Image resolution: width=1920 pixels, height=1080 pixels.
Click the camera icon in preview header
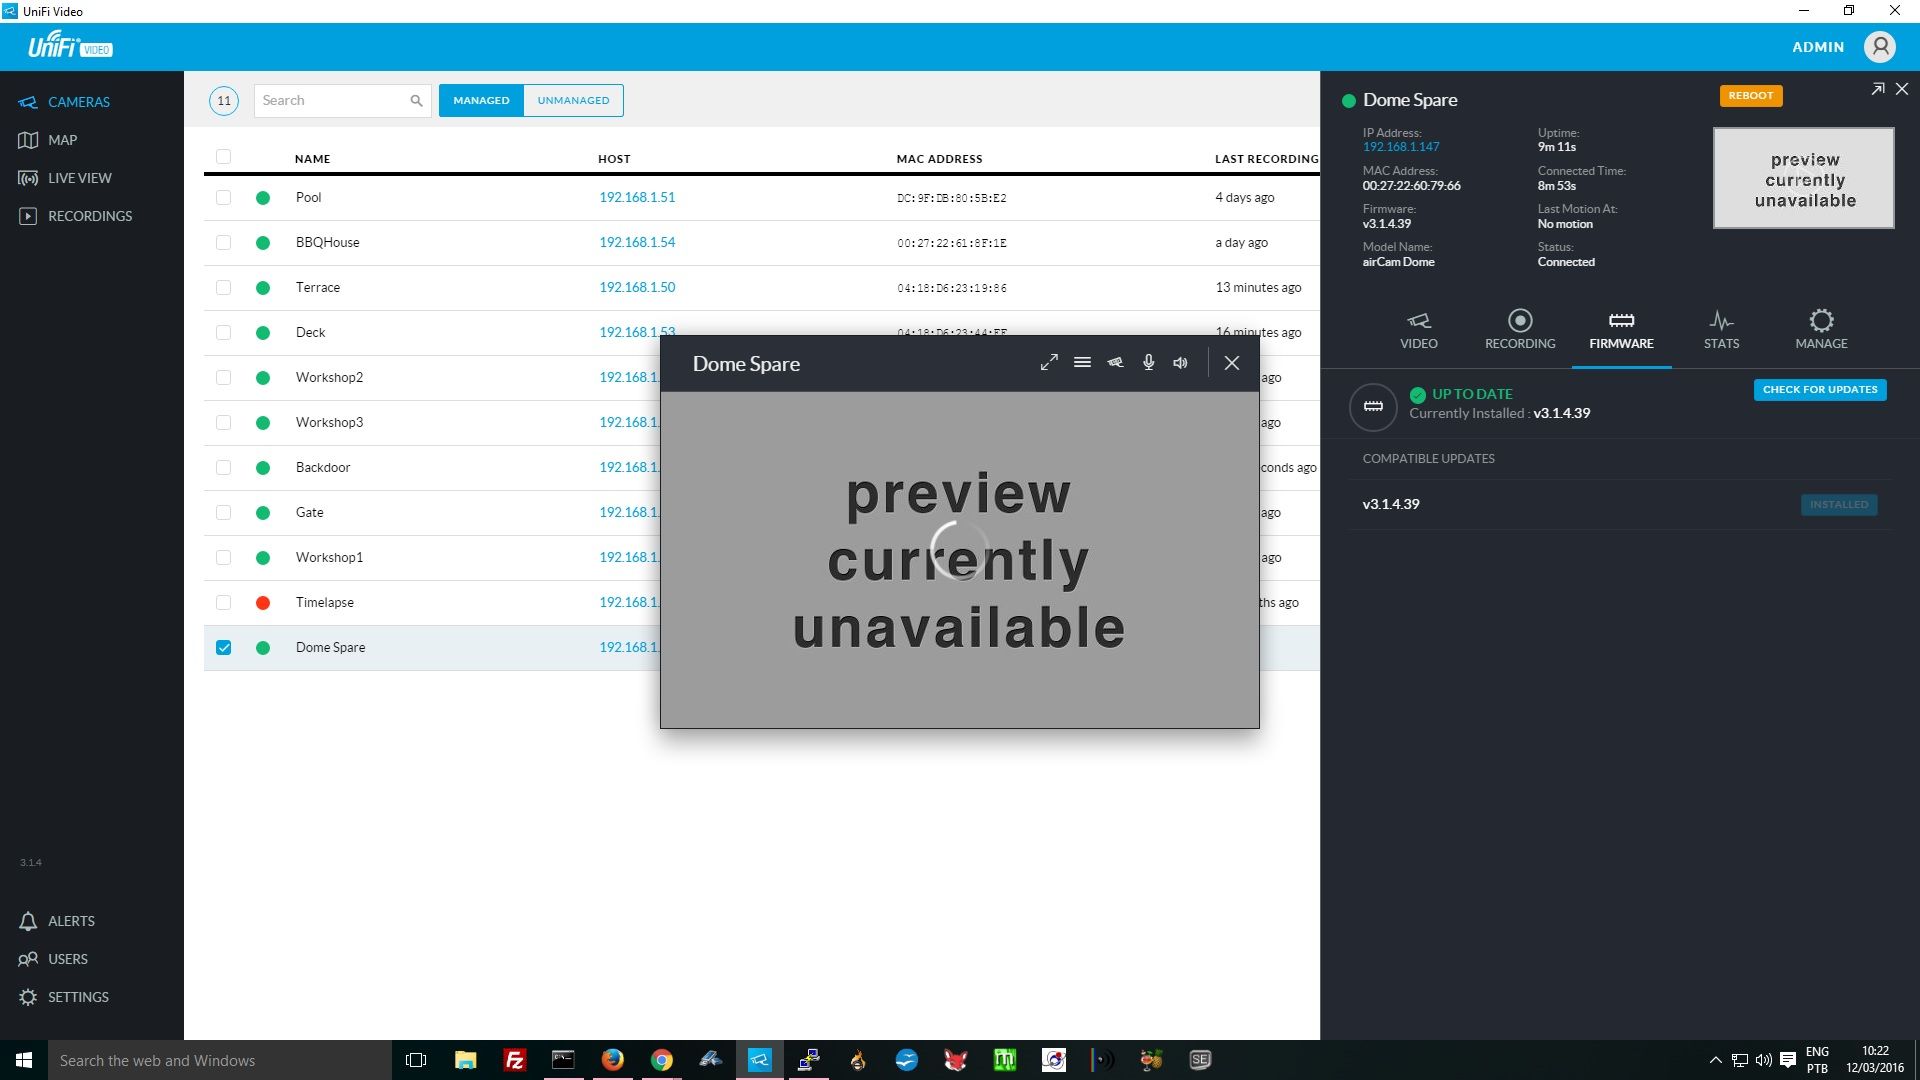coord(1115,363)
